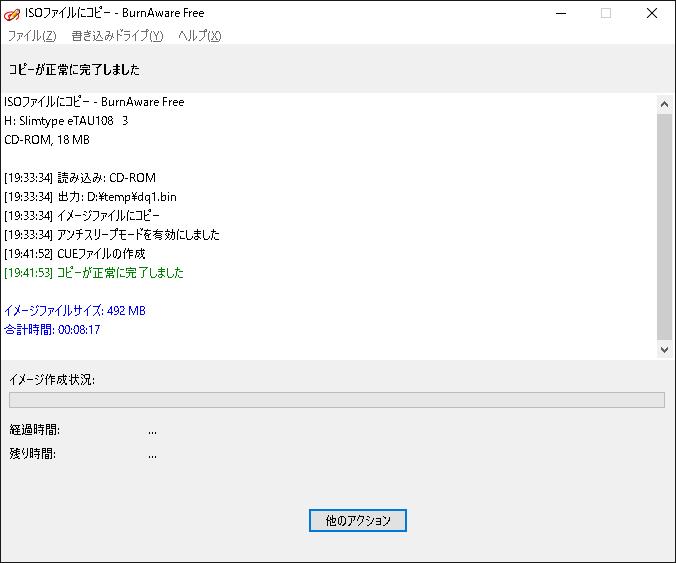Click the log vertical scrollbar thumb
Viewport: 676px width, 563px height.
point(664,226)
